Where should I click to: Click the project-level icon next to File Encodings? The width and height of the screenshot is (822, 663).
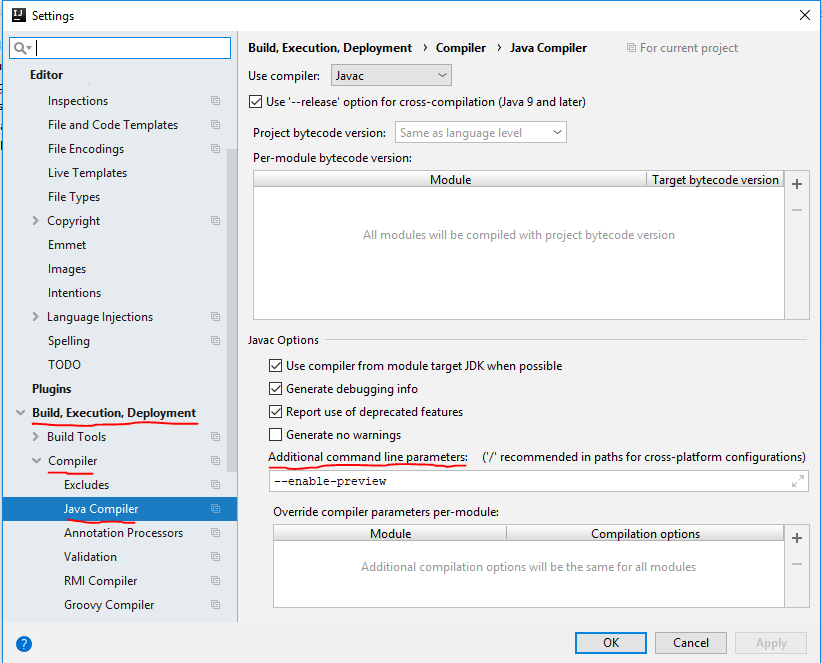tap(215, 149)
